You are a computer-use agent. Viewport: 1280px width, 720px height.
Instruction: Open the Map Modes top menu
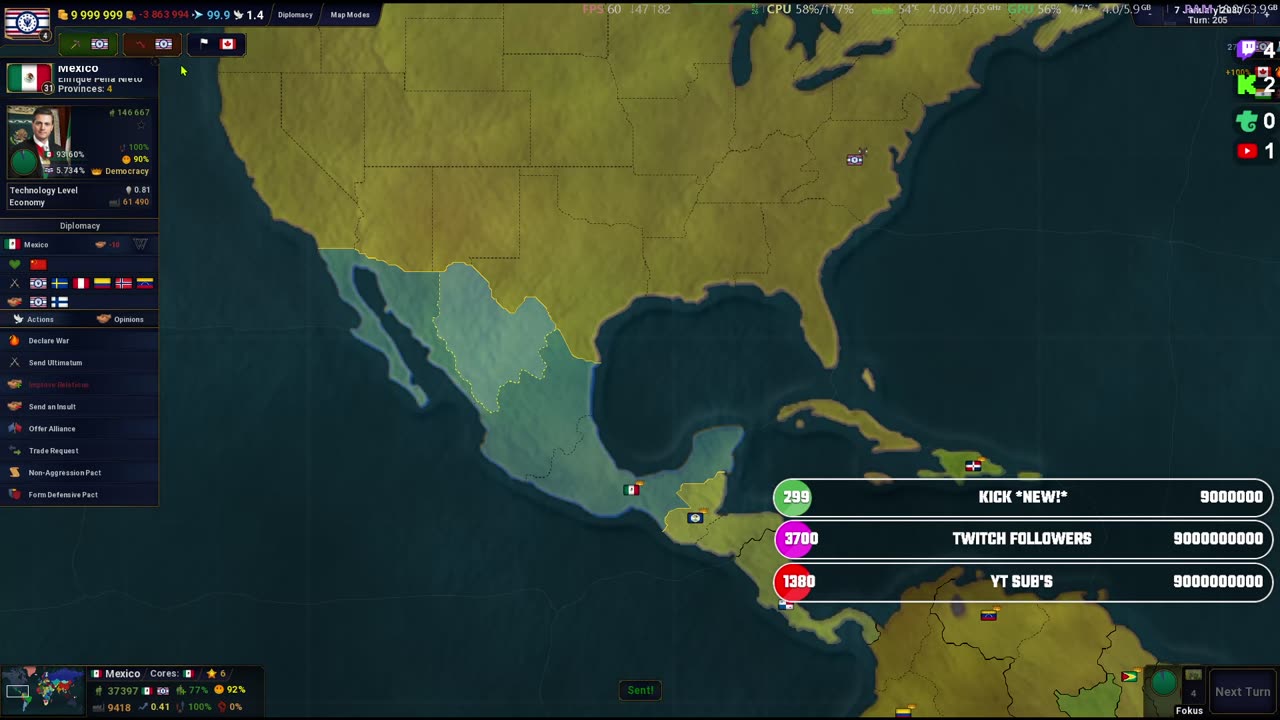click(350, 15)
